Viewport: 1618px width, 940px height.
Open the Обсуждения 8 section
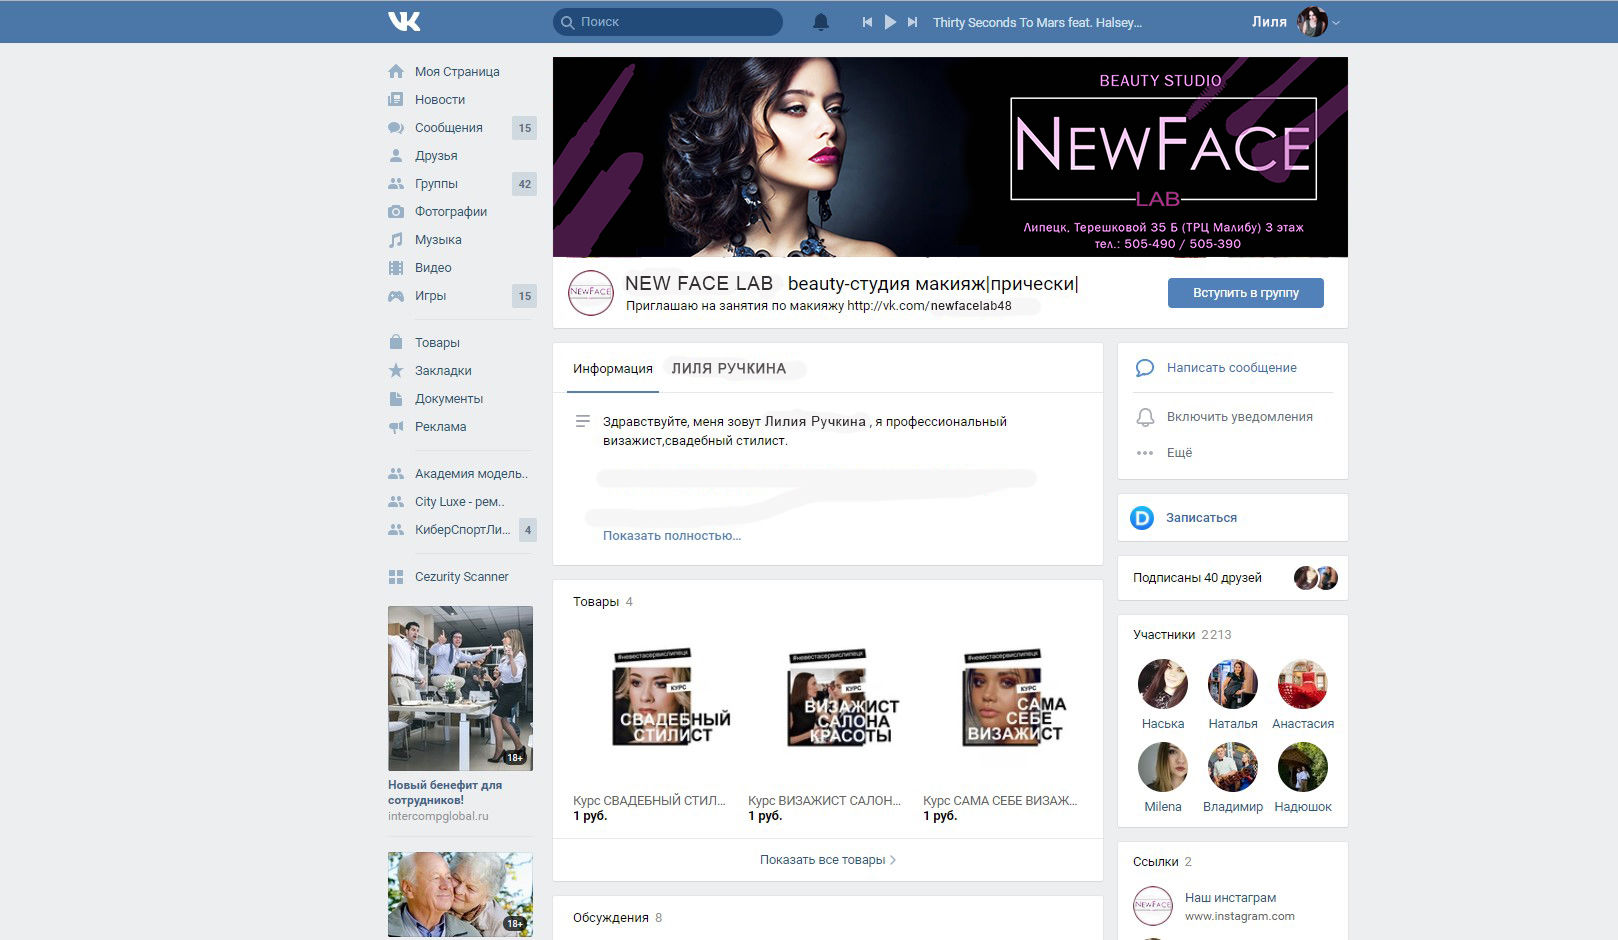(617, 918)
